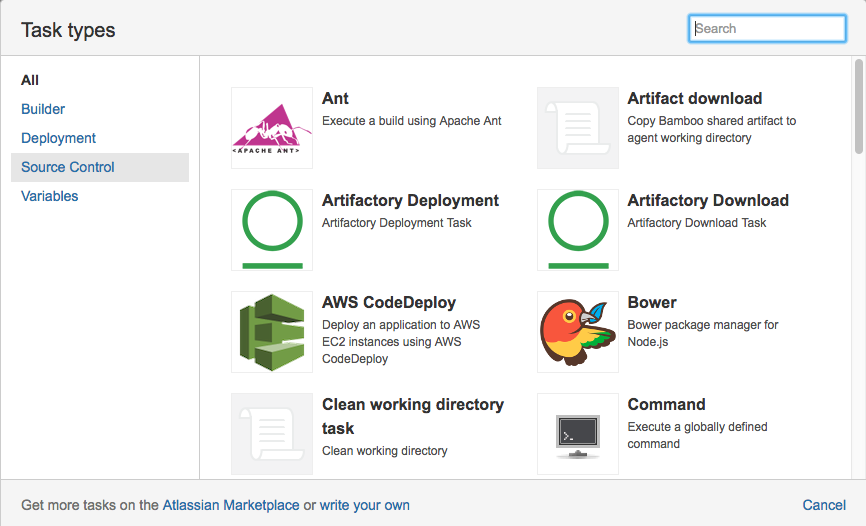Viewport: 866px width, 526px height.
Task: Pick the Artifactory Download task title
Action: pyautogui.click(x=708, y=200)
